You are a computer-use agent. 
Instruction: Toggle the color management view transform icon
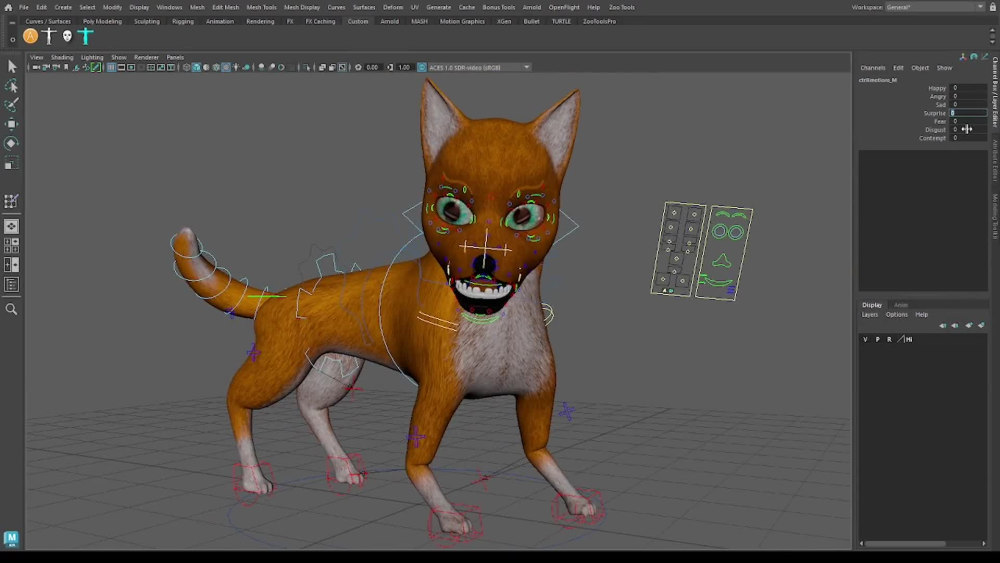coord(422,67)
